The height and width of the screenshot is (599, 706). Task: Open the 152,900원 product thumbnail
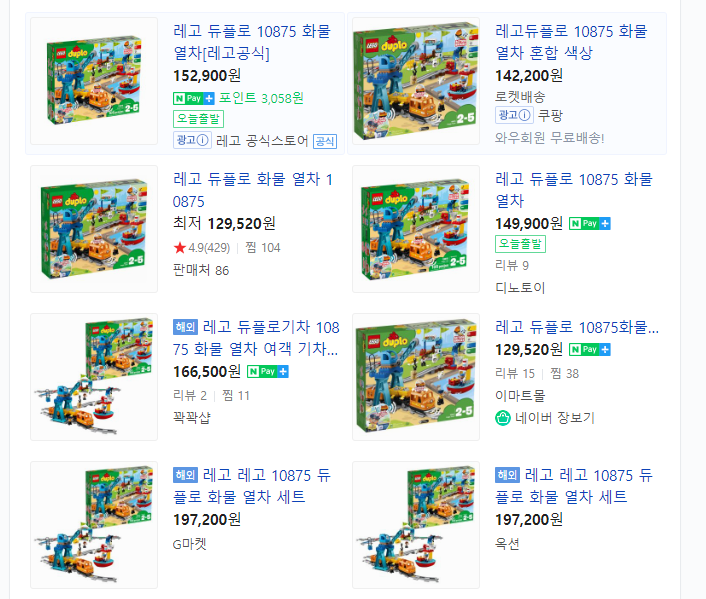(94, 81)
